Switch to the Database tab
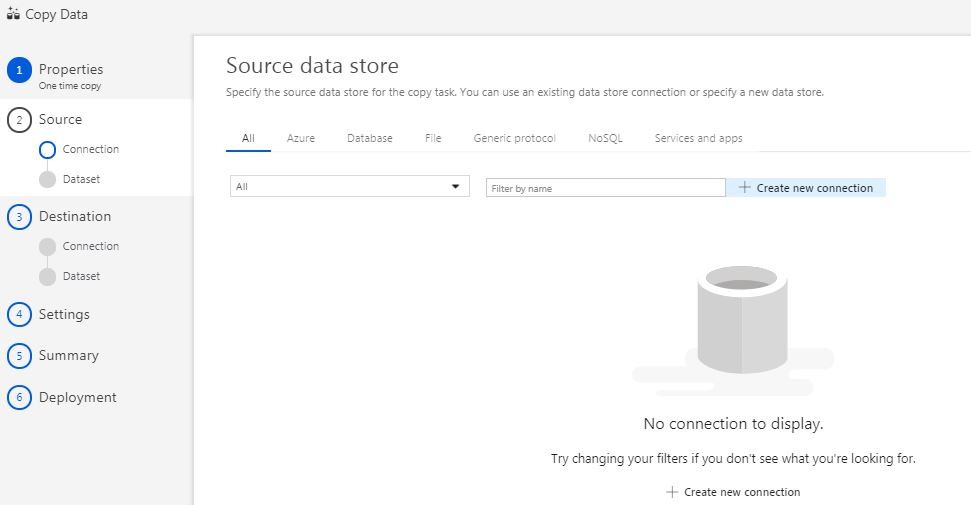The width and height of the screenshot is (971, 505). tap(370, 138)
